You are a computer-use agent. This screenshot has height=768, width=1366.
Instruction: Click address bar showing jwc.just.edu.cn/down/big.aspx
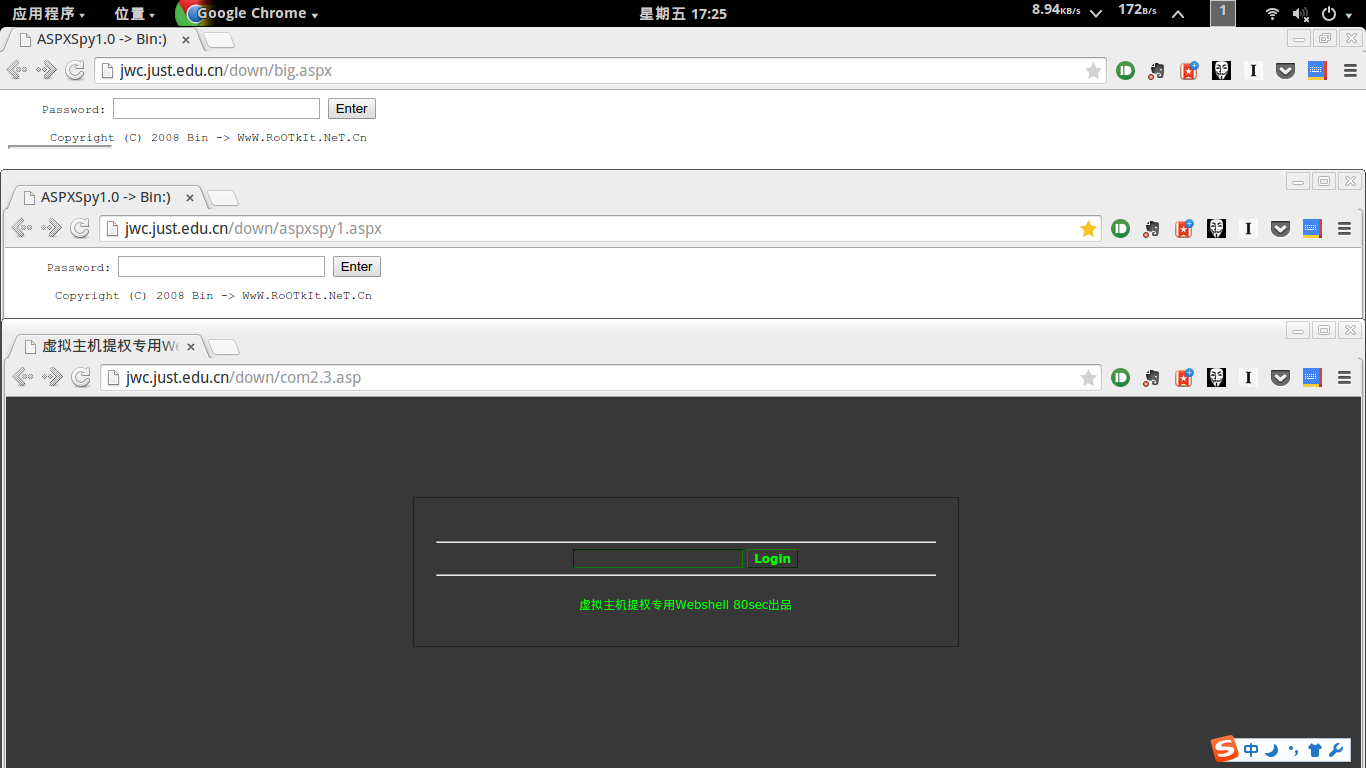pos(600,70)
